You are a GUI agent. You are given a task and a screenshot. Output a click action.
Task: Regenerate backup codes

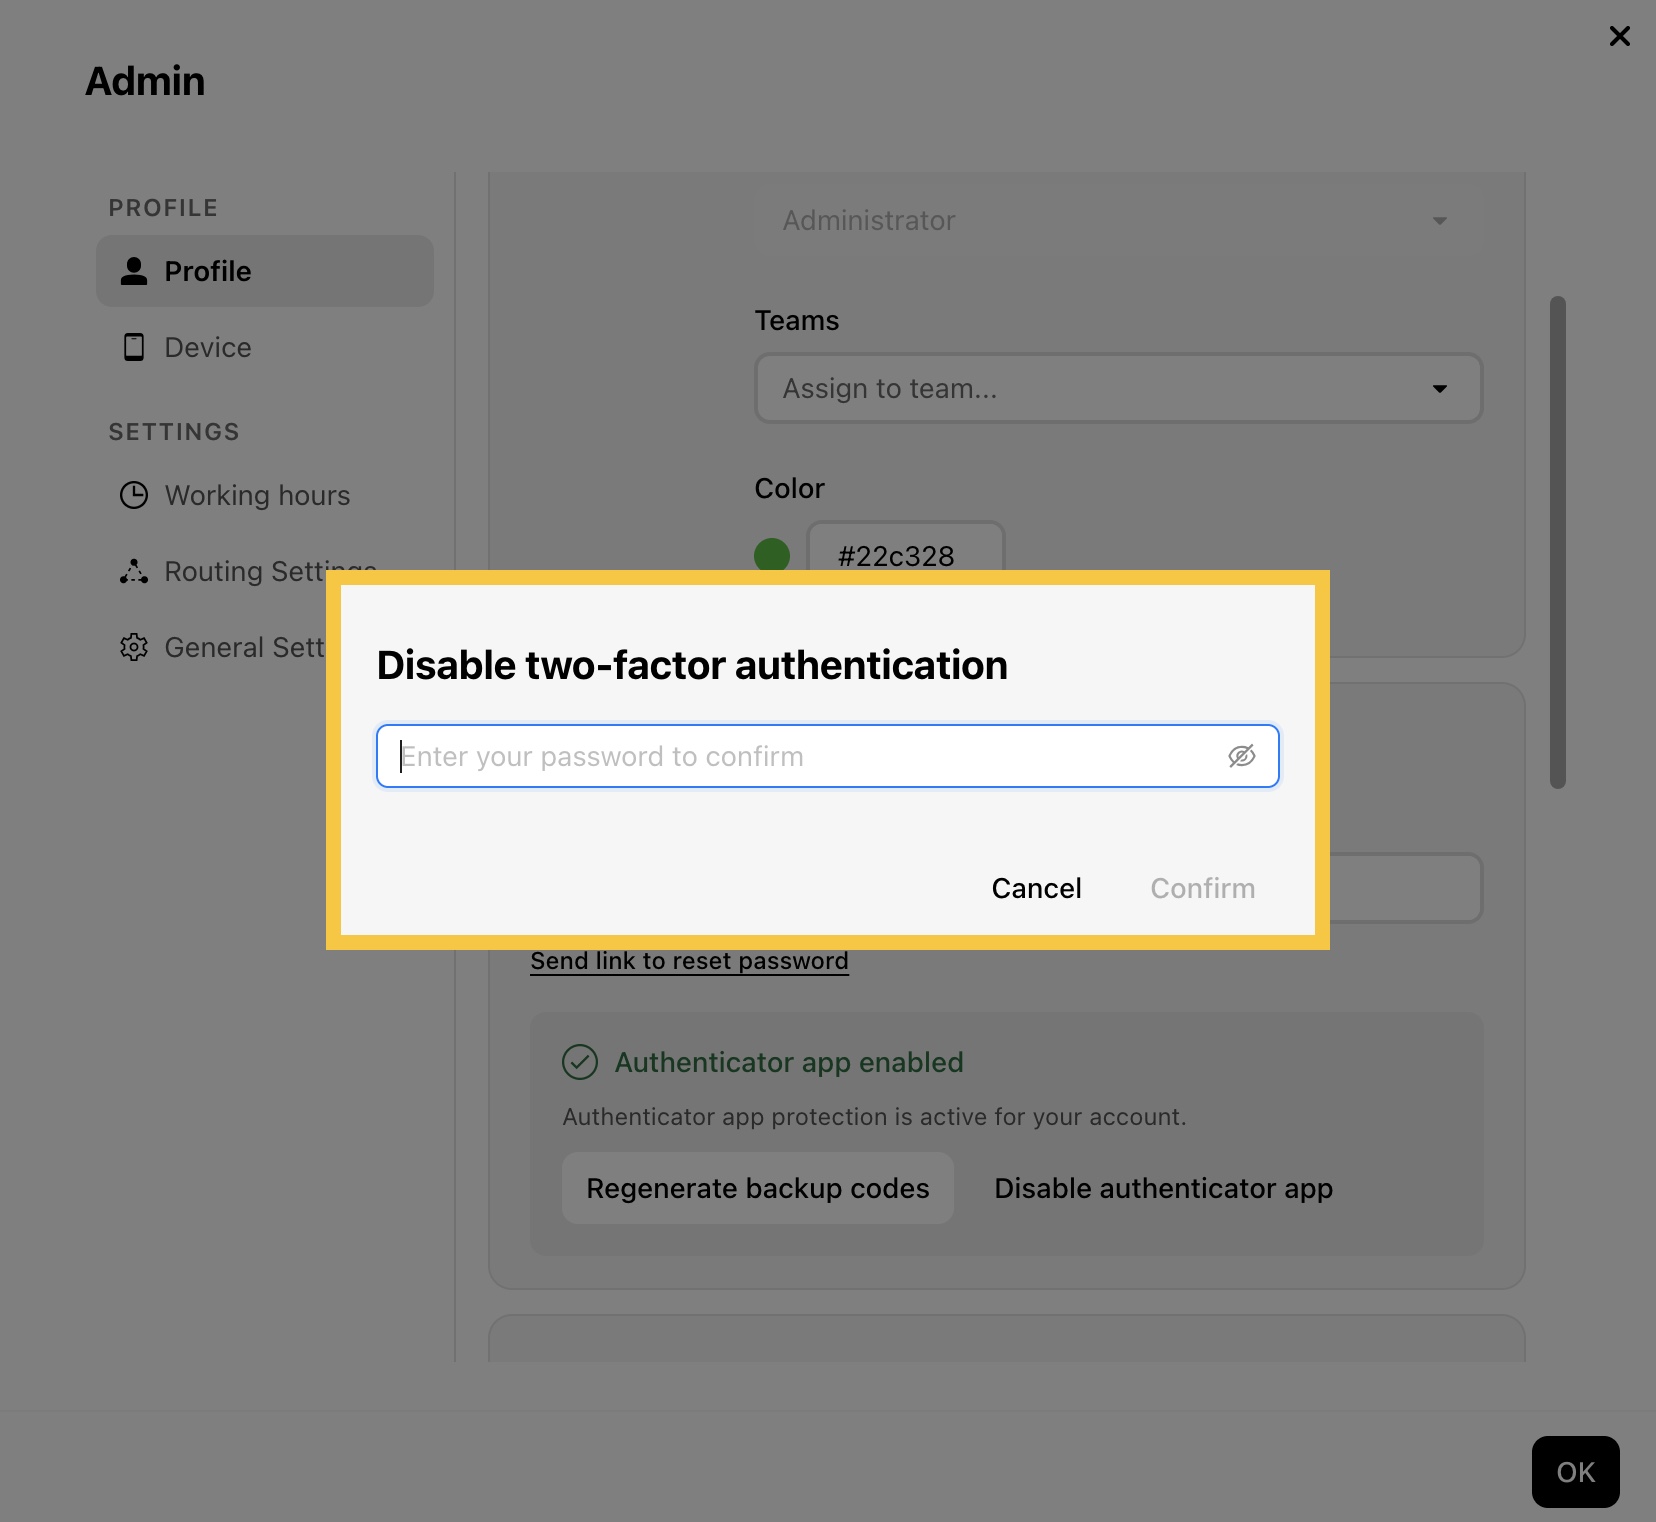point(758,1188)
